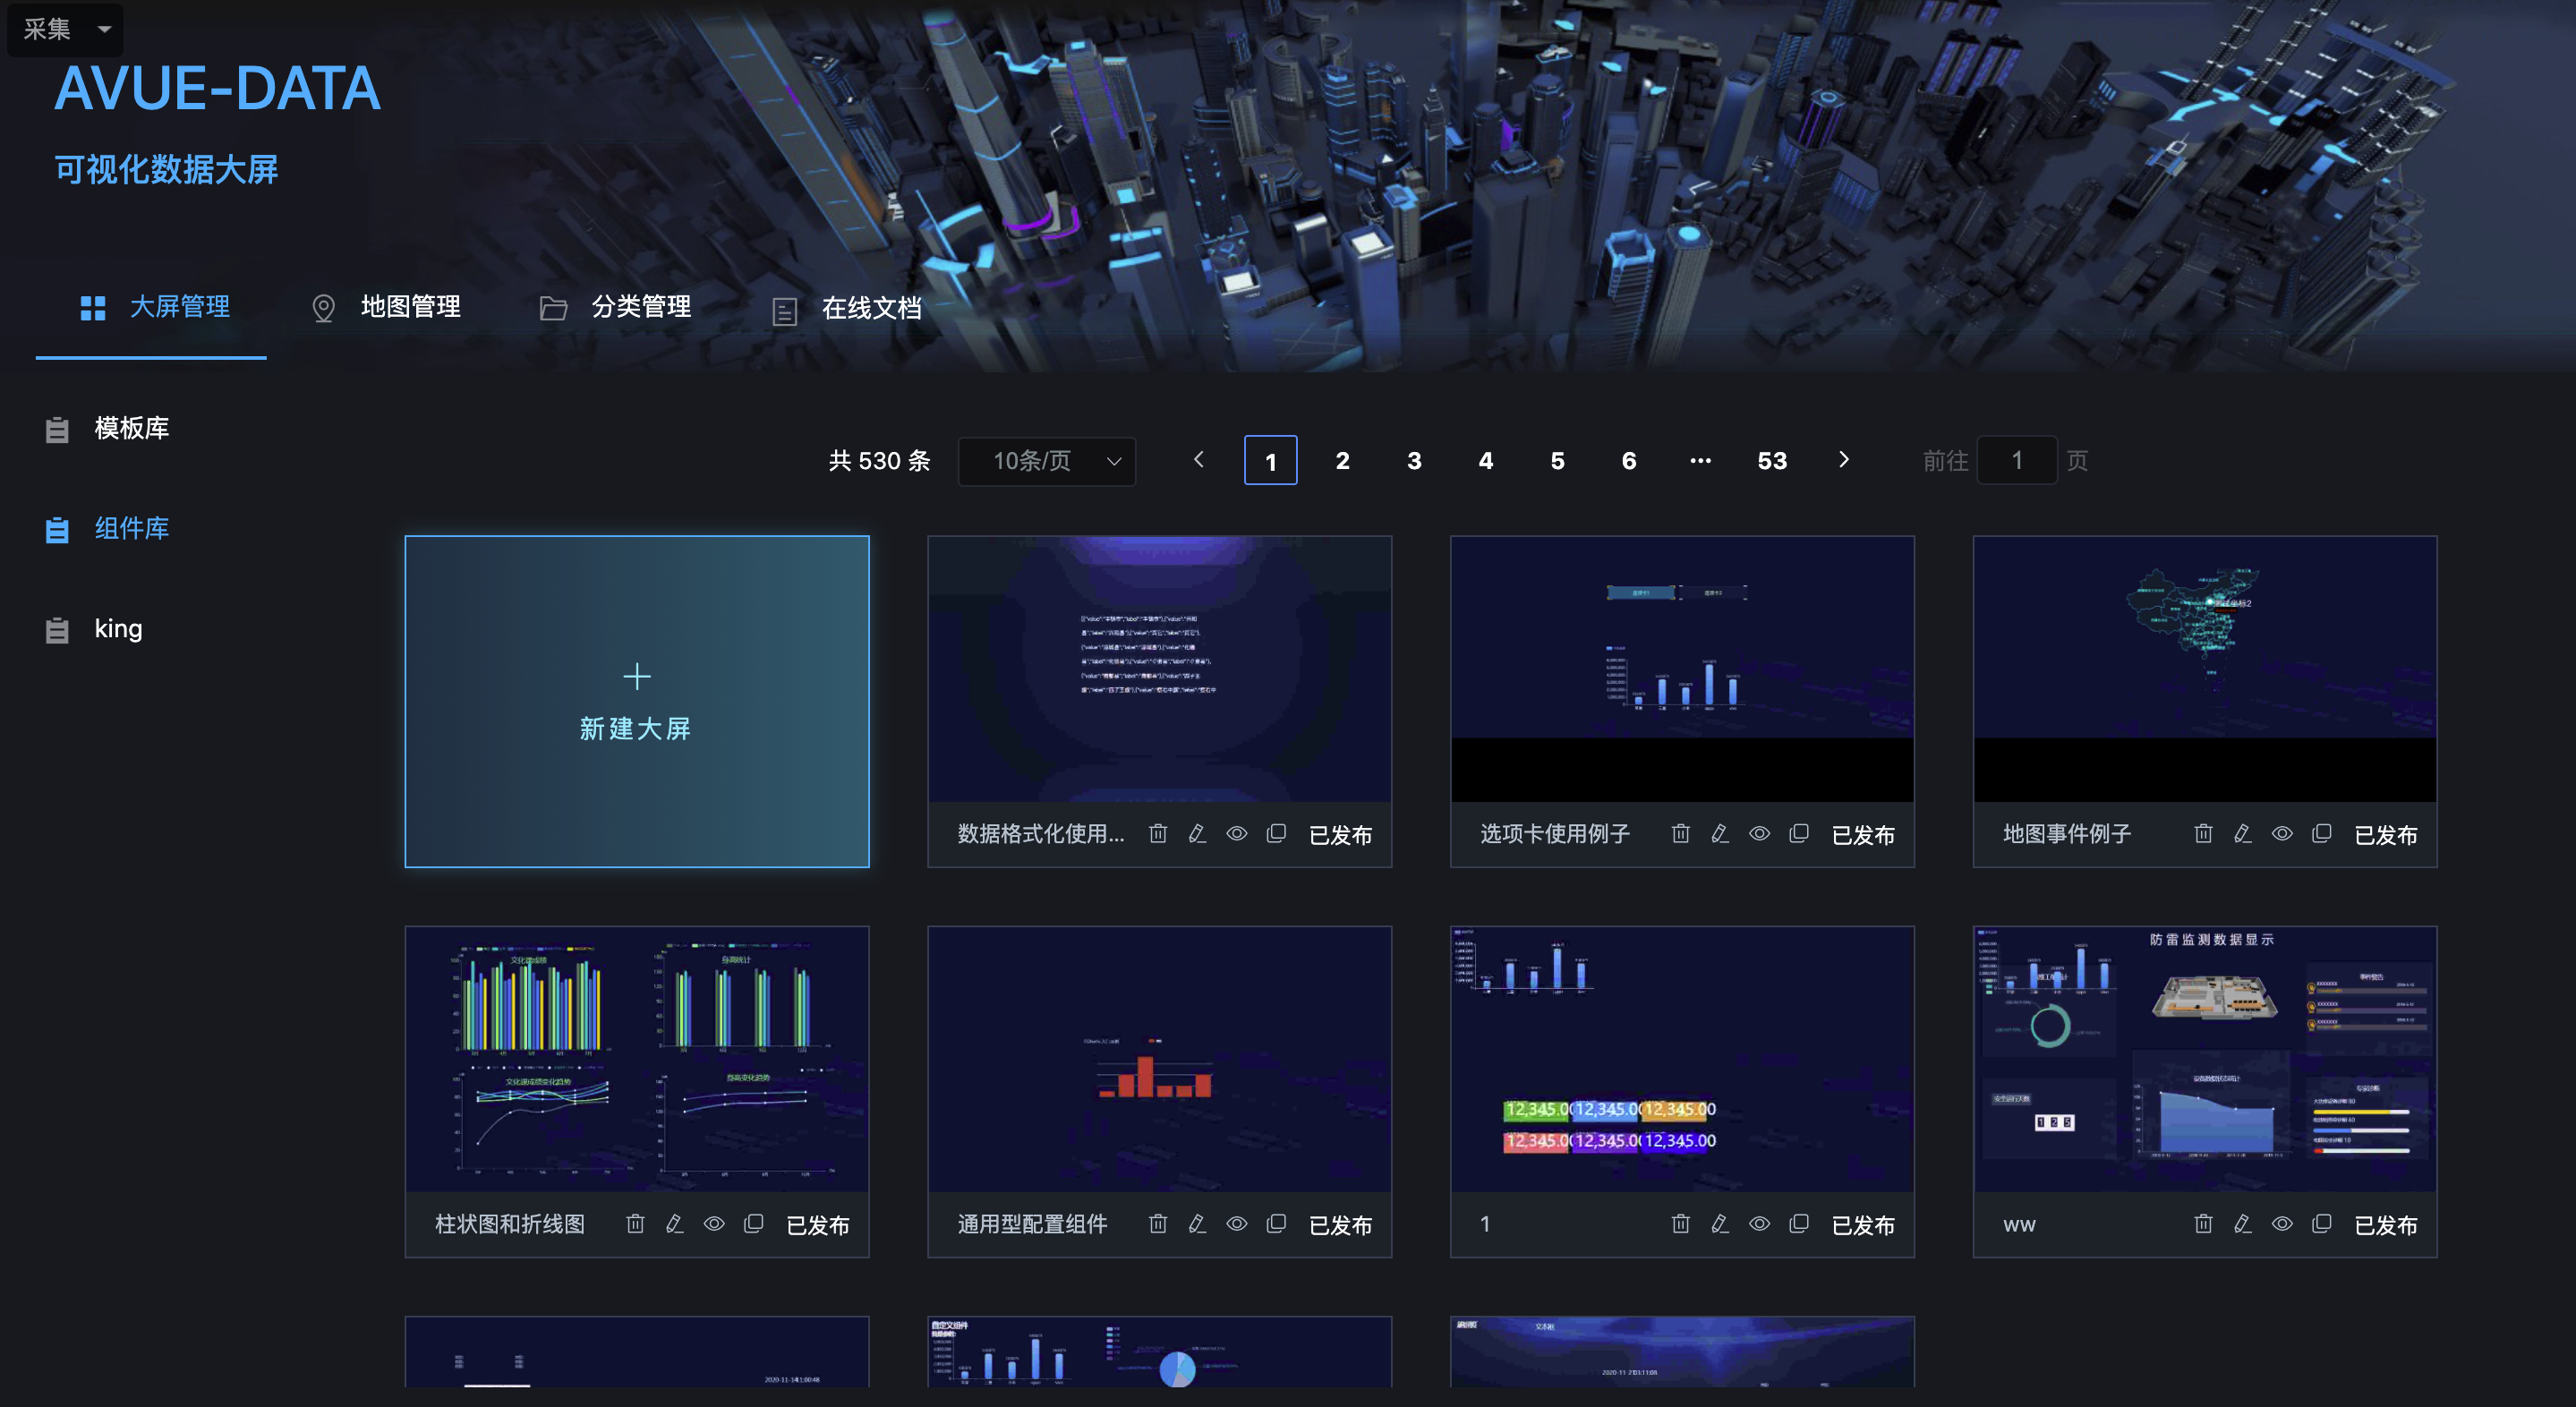Image resolution: width=2576 pixels, height=1407 pixels.
Task: Click edit pencil icon on 通用型配置组件 card
Action: [x=1197, y=1223]
